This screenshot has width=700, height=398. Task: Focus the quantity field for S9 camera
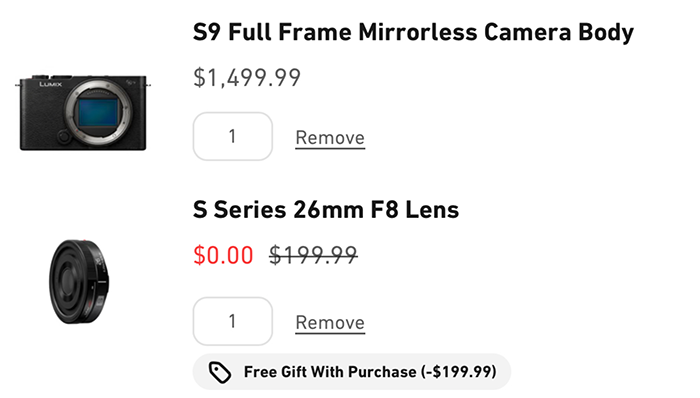click(x=233, y=136)
